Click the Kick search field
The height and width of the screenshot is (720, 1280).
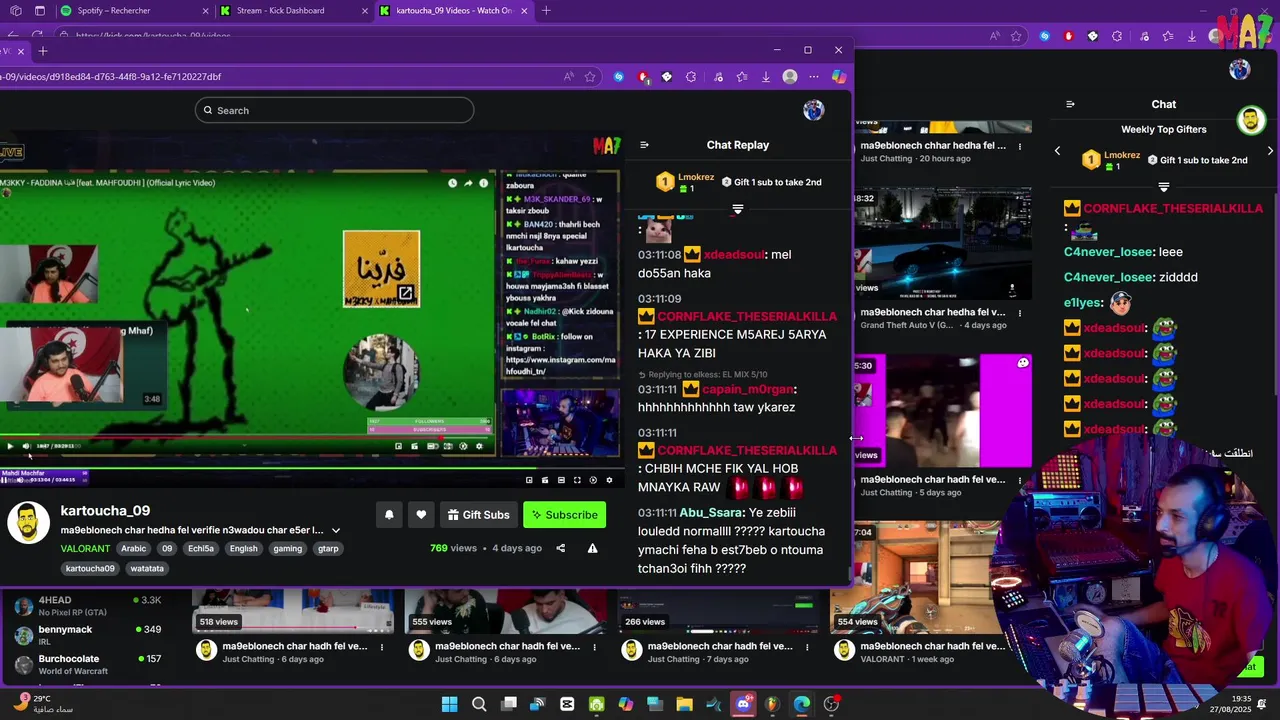coord(334,110)
